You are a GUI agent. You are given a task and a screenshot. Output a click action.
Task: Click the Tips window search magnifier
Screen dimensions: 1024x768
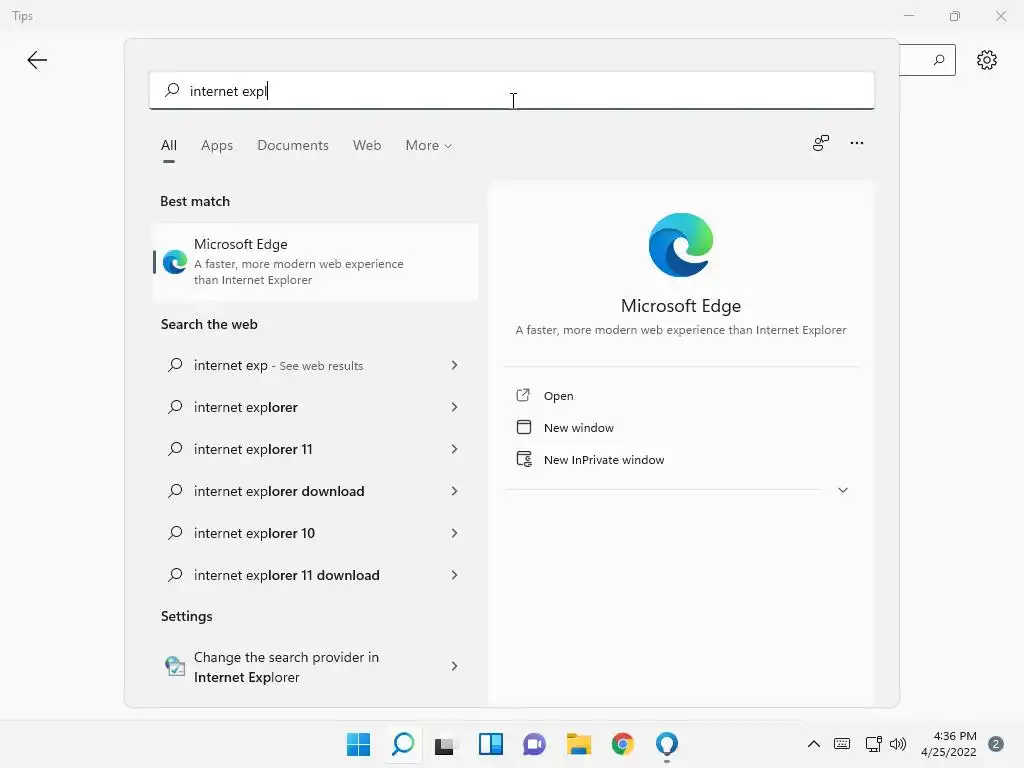939,60
